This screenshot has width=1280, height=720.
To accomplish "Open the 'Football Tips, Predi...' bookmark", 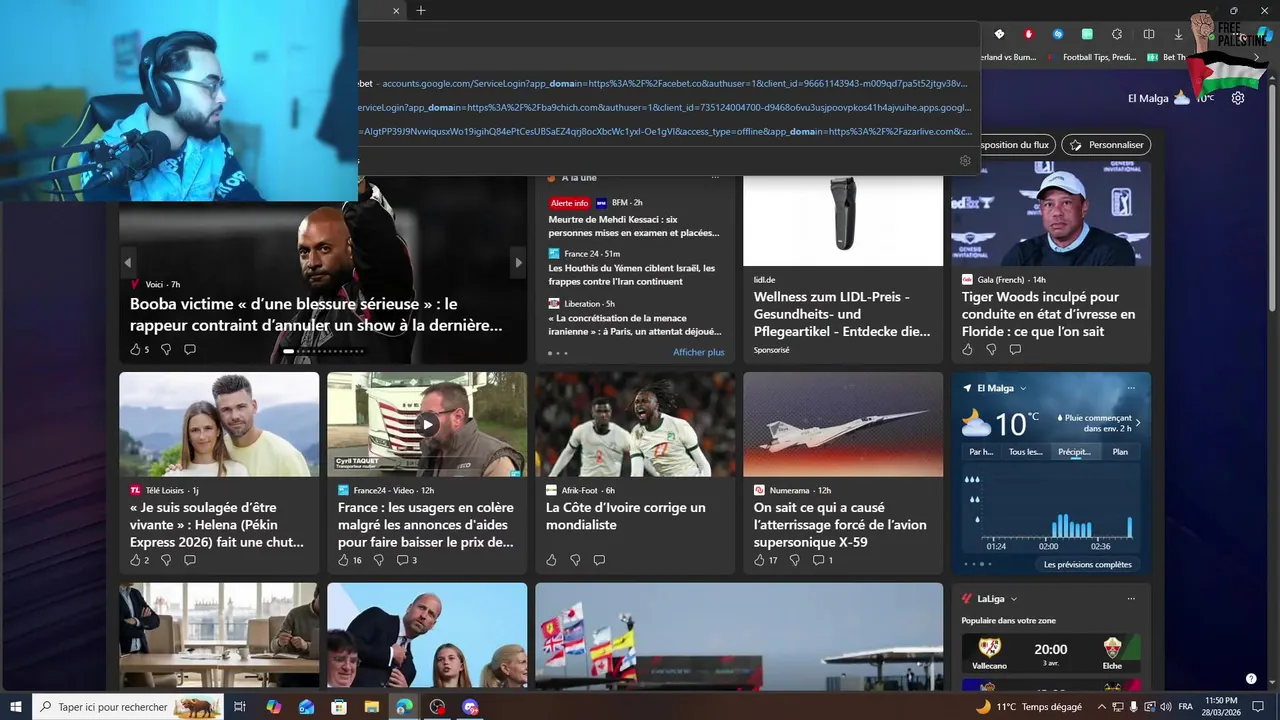I will 1092,57.
